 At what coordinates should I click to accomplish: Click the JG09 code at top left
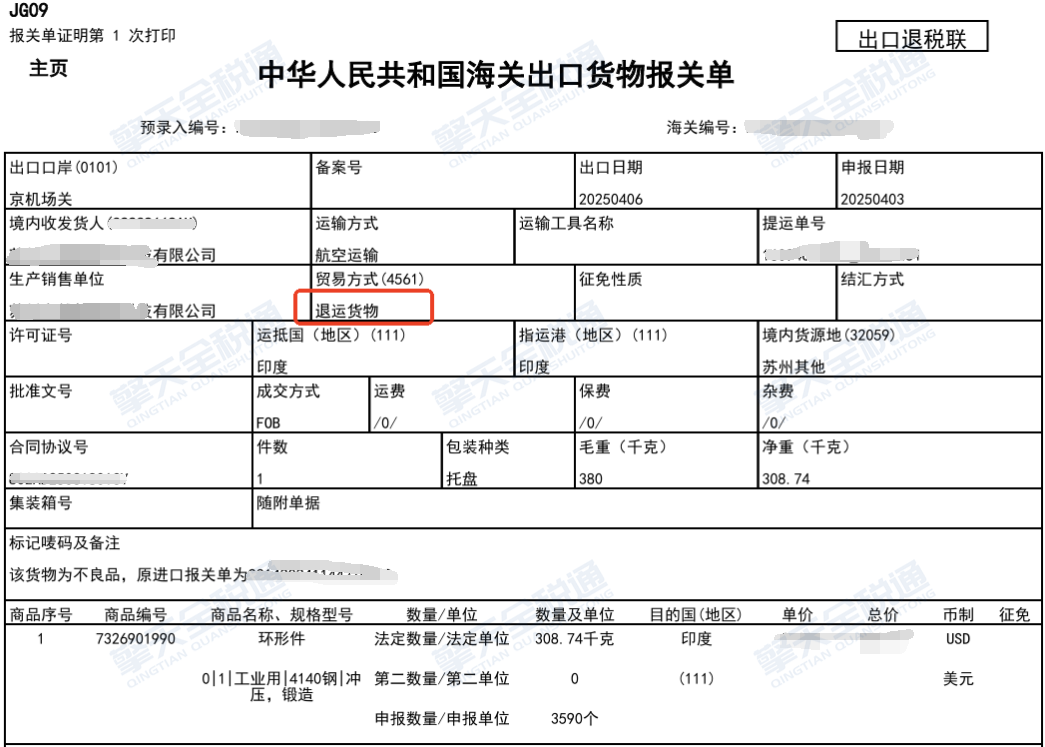pyautogui.click(x=27, y=13)
